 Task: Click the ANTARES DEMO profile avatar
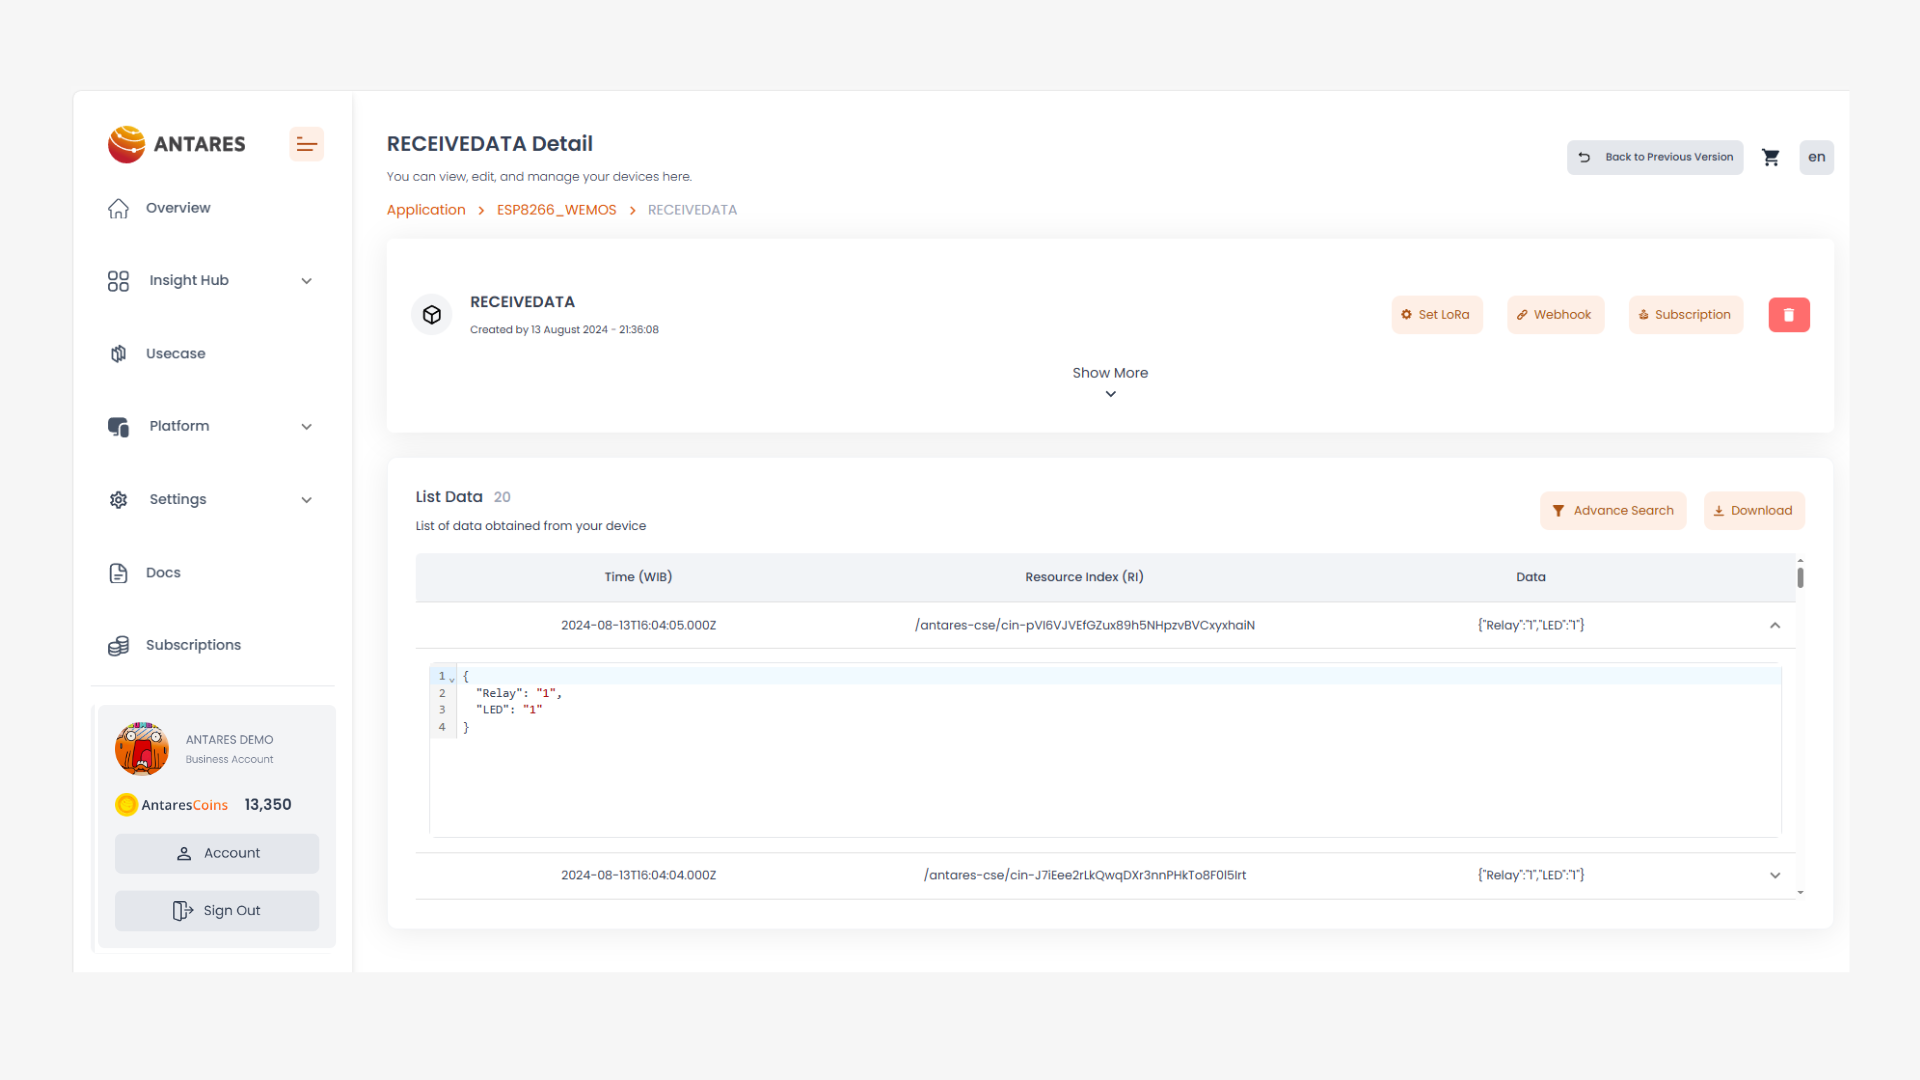click(142, 749)
